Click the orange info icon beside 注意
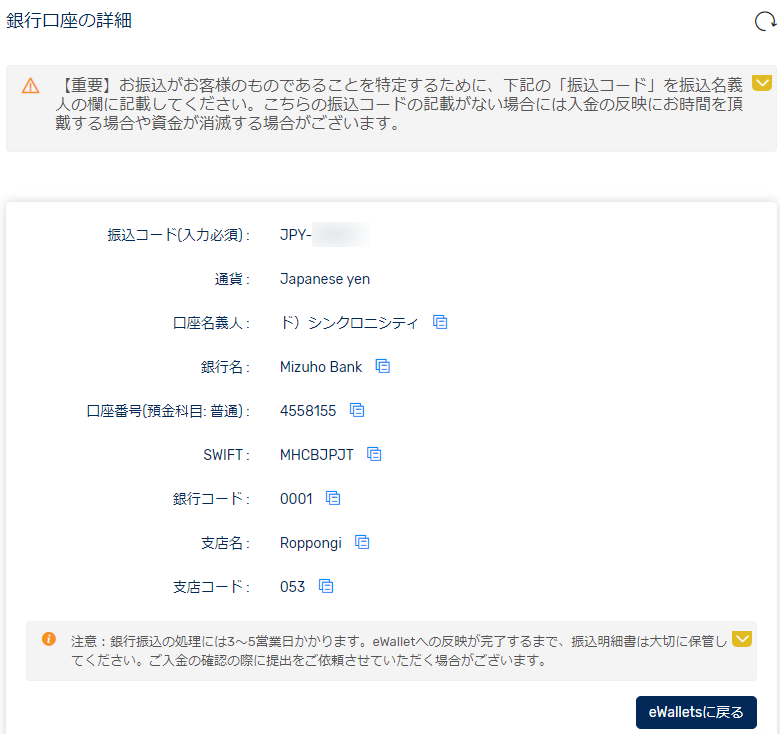 click(49, 639)
